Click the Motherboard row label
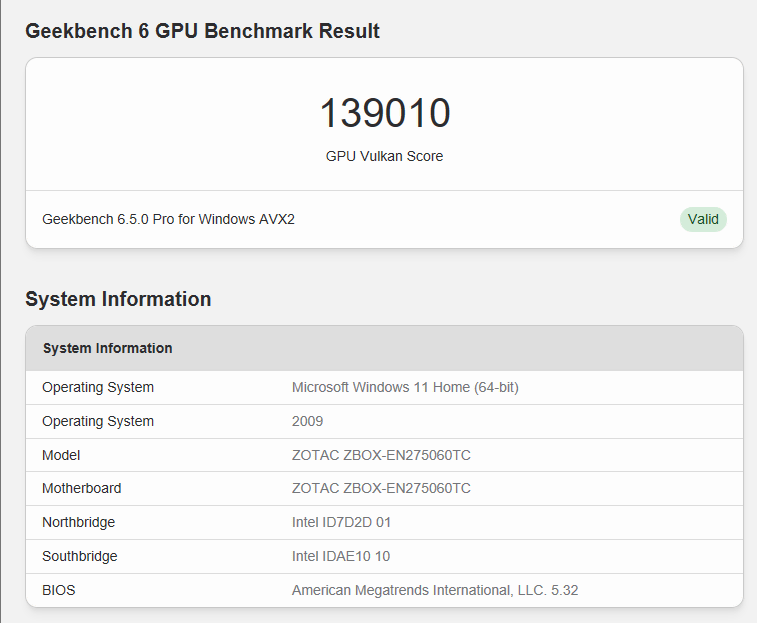 coord(82,488)
